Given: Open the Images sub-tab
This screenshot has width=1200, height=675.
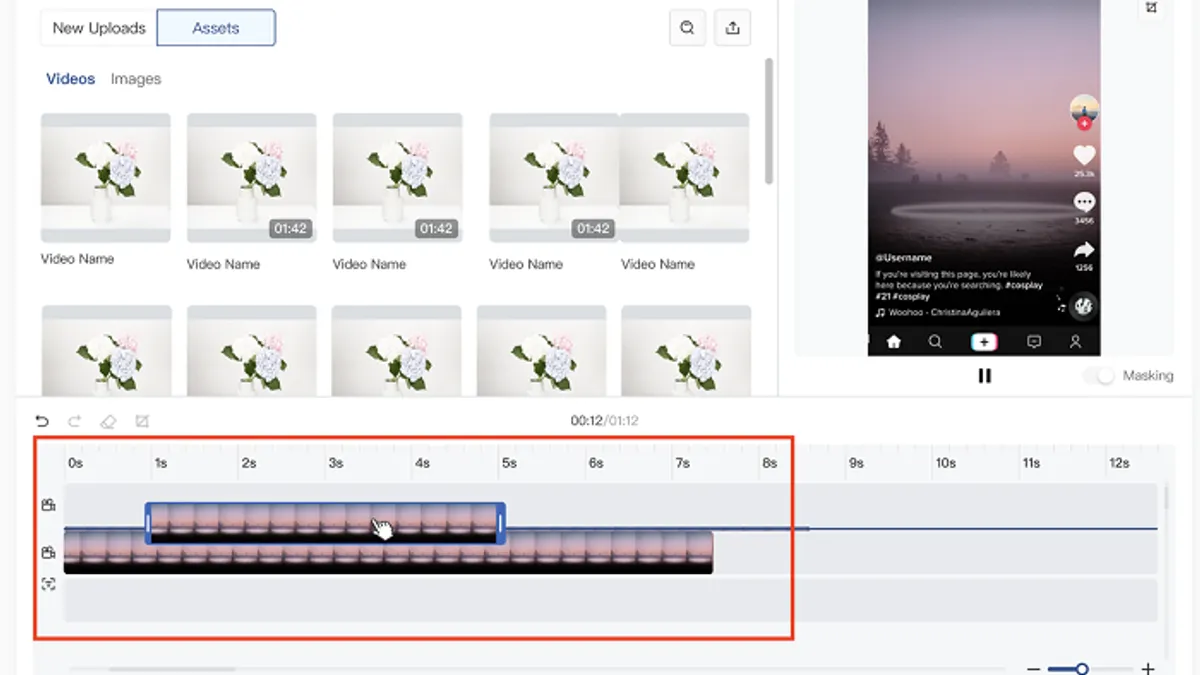Looking at the screenshot, I should 136,79.
